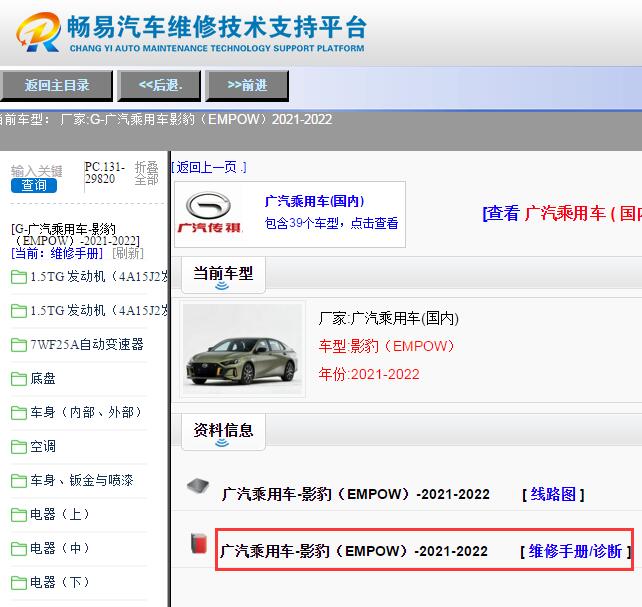The image size is (642, 607).
Task: Click the gray wiring diagram book icon
Action: pos(198,486)
